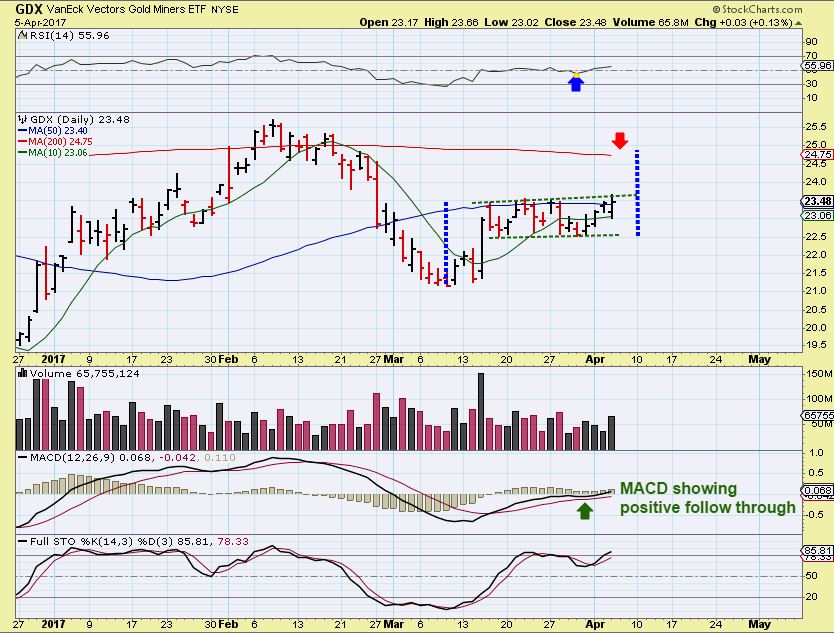The width and height of the screenshot is (834, 634).
Task: Click the StockCharts.com copyright label
Action: pyautogui.click(x=757, y=9)
